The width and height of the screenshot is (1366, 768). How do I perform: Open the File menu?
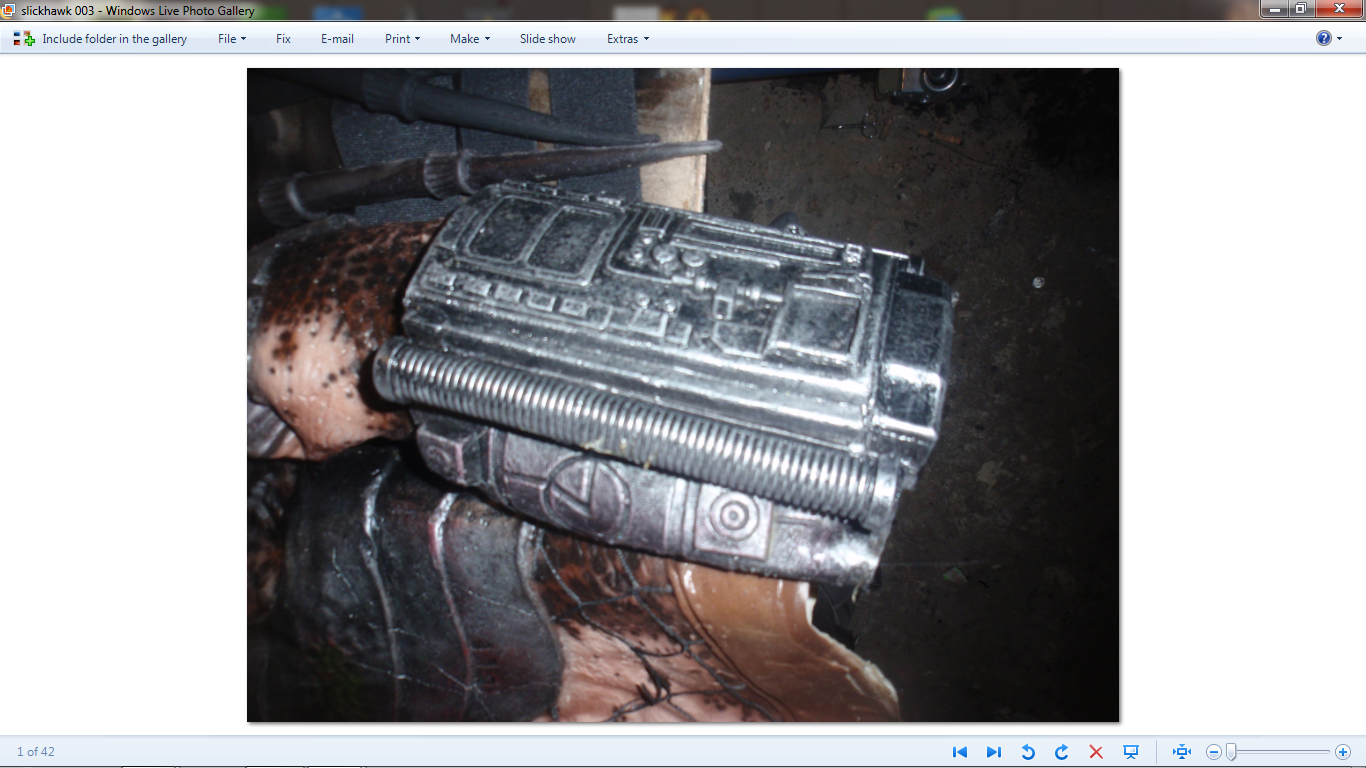[x=232, y=39]
